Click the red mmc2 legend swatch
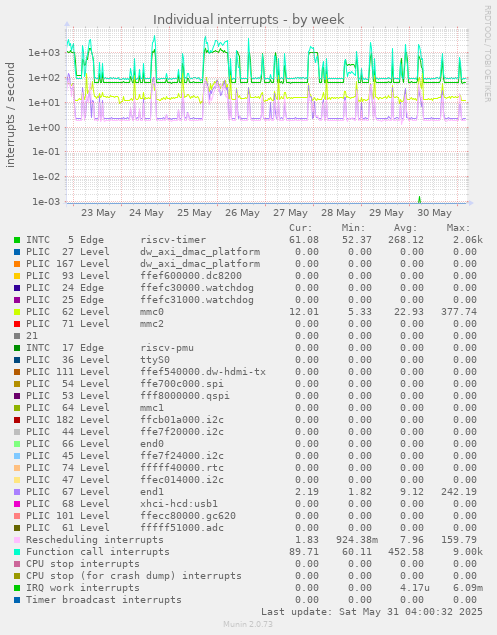 pyautogui.click(x=17, y=324)
